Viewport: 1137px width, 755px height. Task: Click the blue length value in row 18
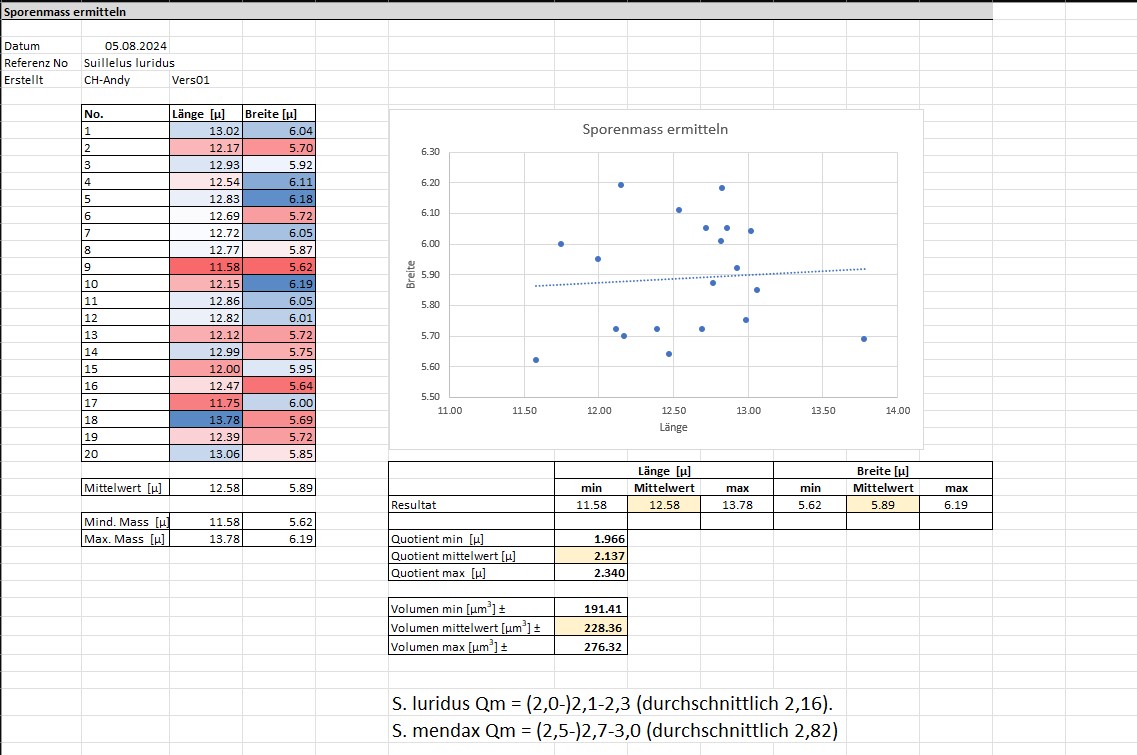tap(206, 420)
